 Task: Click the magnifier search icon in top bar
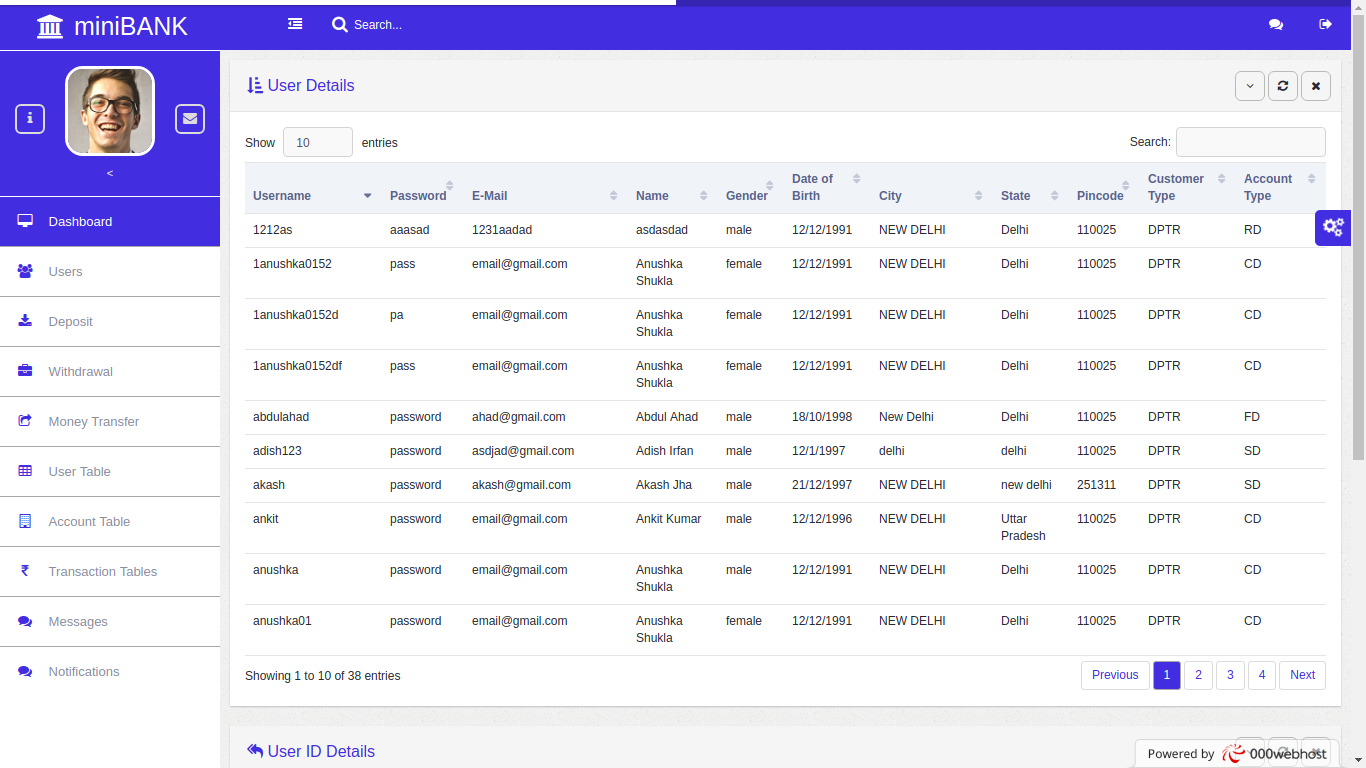340,24
